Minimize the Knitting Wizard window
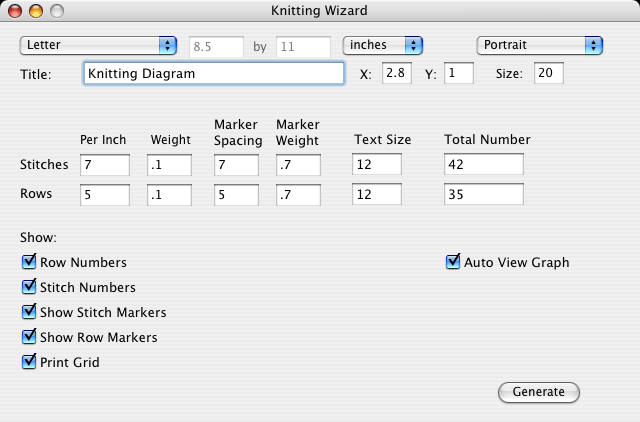The image size is (640, 422). pos(36,11)
